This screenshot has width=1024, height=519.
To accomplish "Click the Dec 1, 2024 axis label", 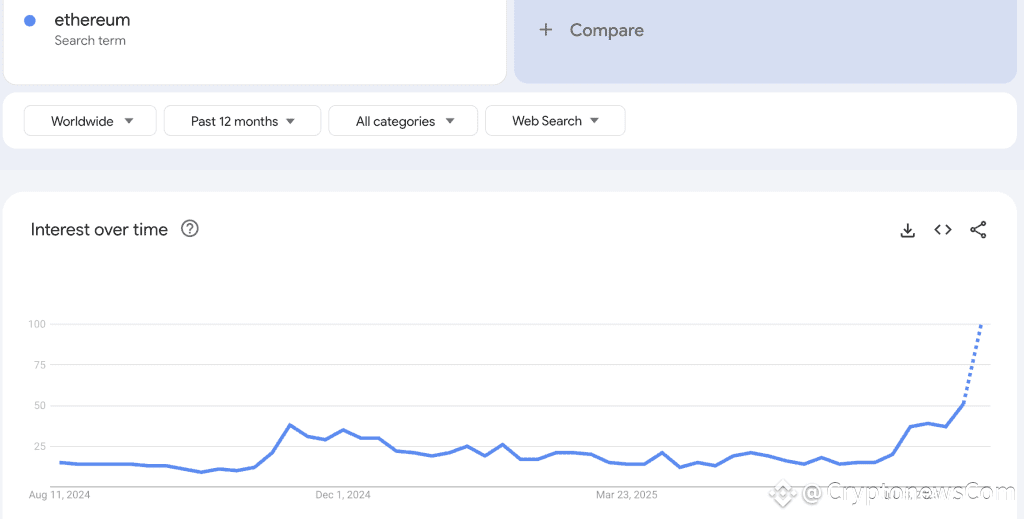I will 343,494.
